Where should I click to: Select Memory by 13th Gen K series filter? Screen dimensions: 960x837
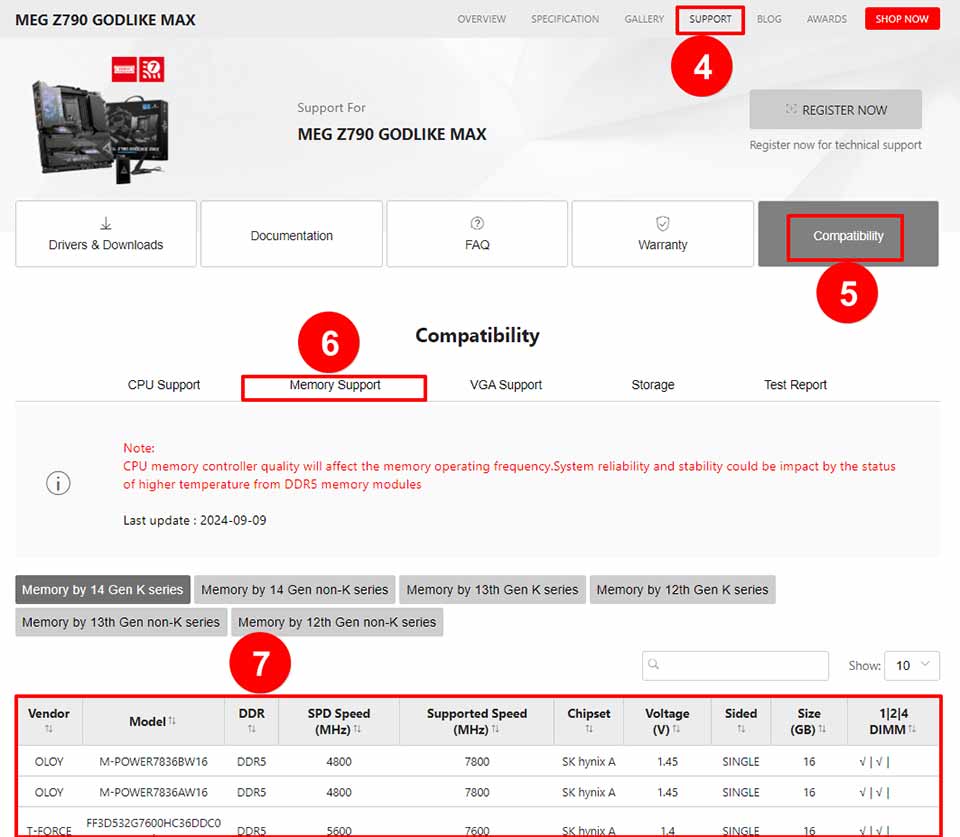tap(492, 590)
